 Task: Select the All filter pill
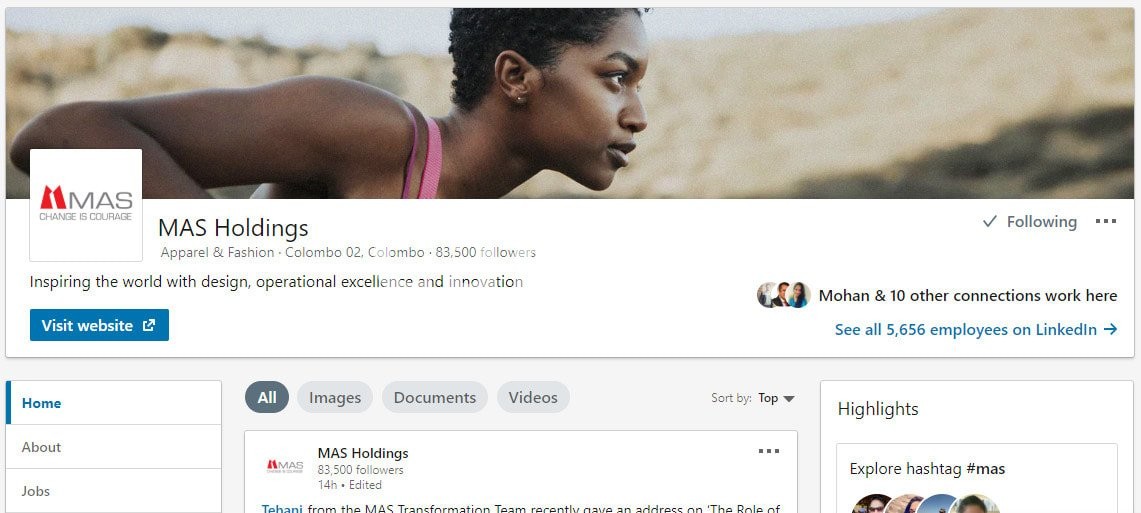267,397
